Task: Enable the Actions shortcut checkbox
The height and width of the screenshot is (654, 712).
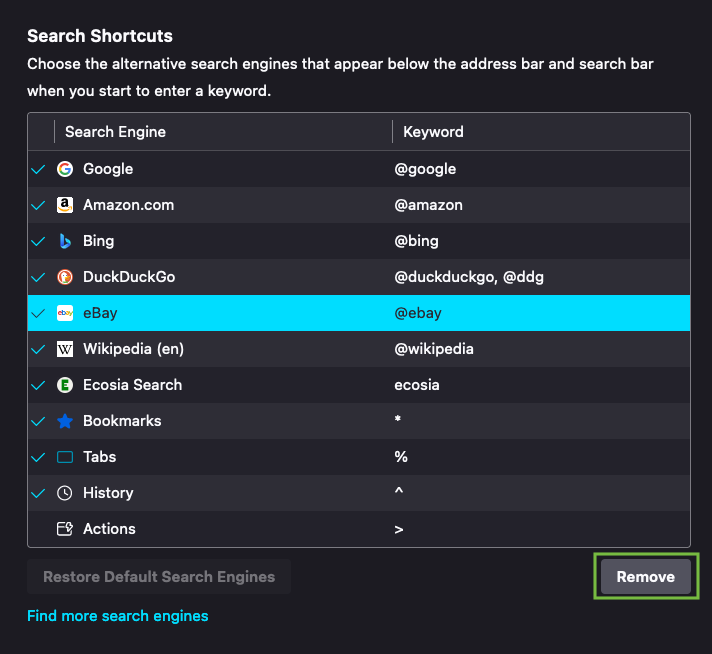Action: [39, 529]
